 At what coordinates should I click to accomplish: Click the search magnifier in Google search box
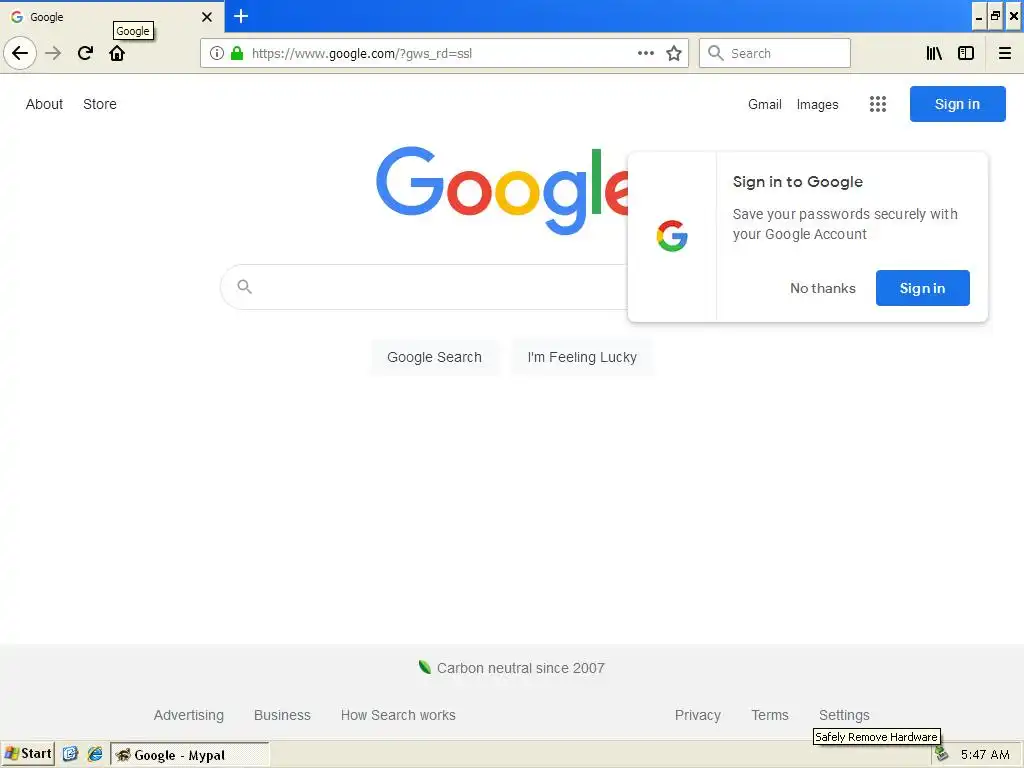[244, 286]
